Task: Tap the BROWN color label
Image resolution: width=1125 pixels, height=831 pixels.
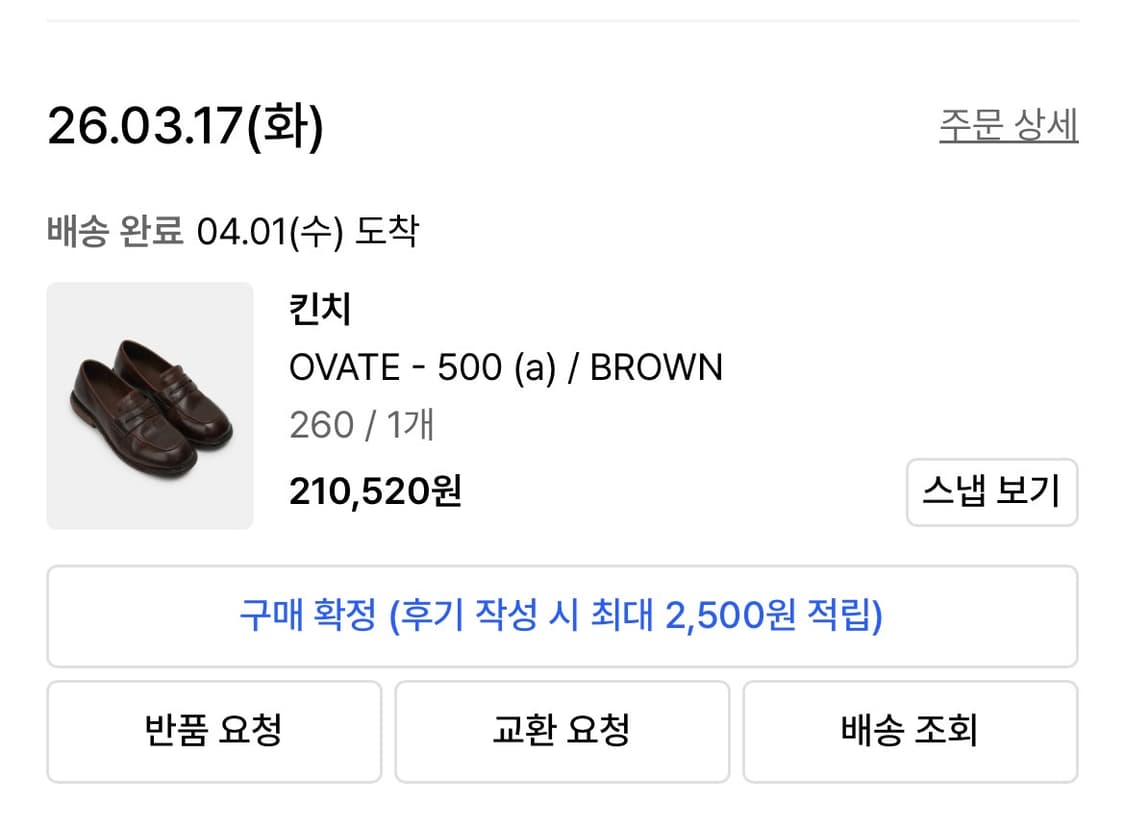Action: tap(657, 366)
